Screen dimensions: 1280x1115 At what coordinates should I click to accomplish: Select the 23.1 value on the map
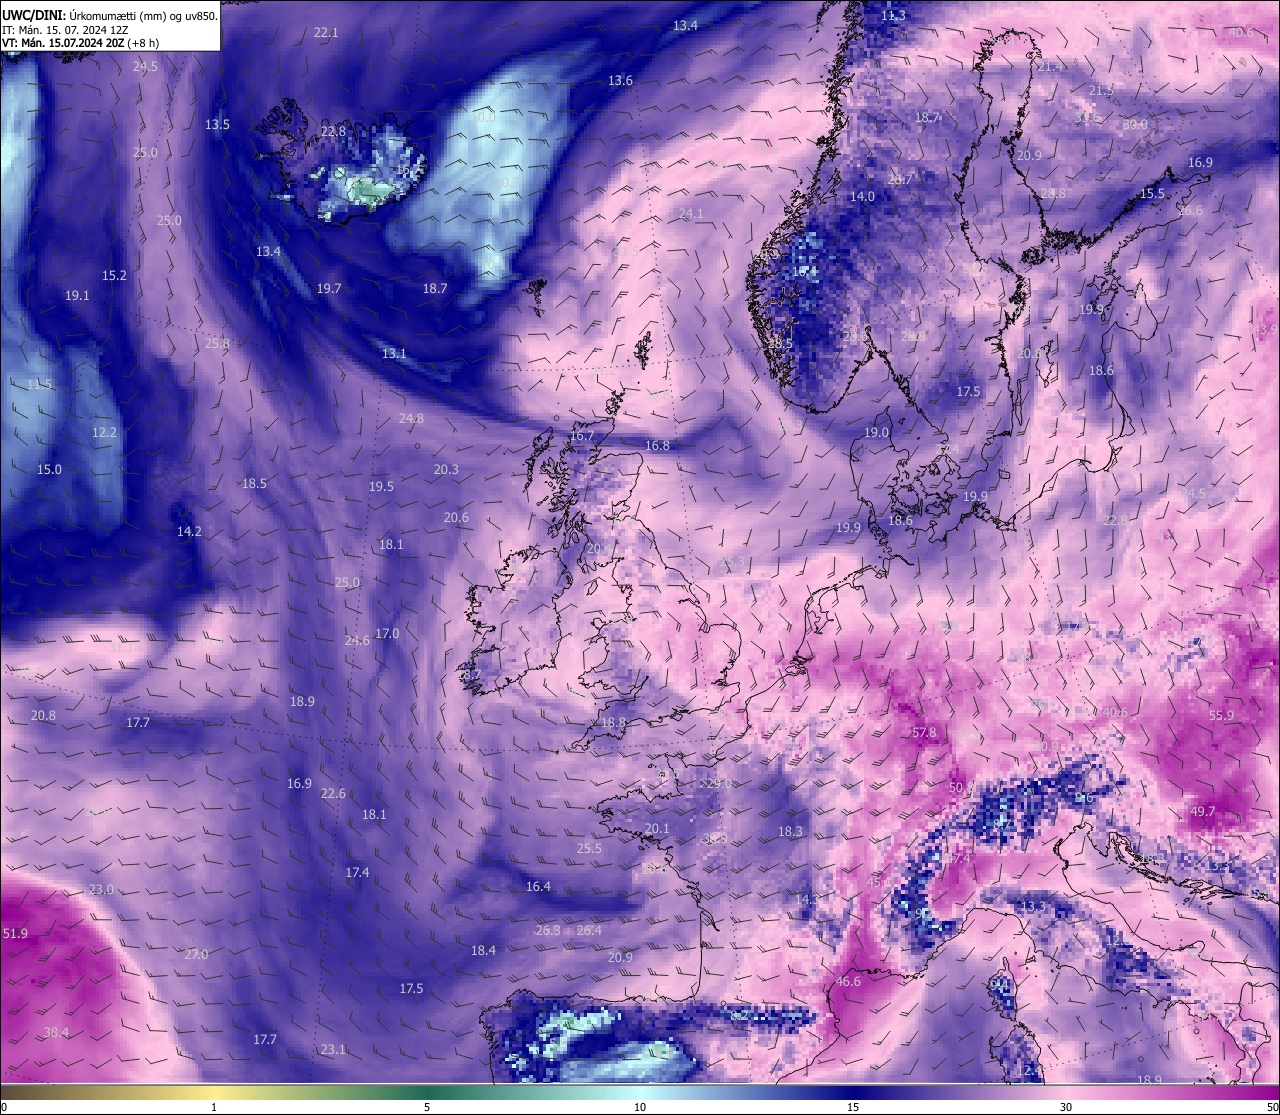click(x=333, y=1049)
